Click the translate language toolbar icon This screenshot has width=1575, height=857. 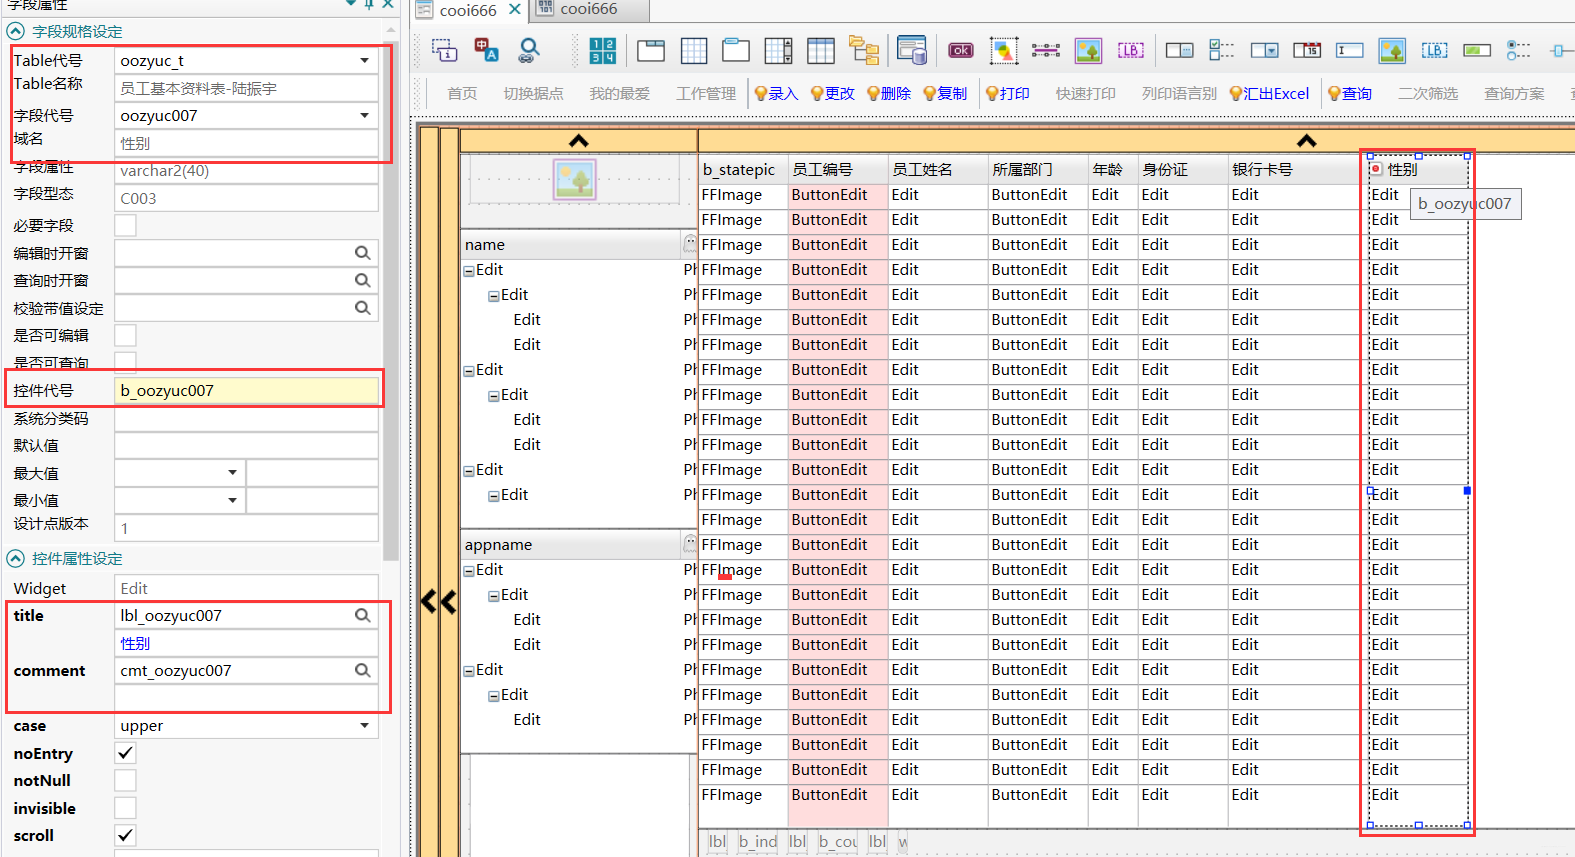(x=486, y=49)
